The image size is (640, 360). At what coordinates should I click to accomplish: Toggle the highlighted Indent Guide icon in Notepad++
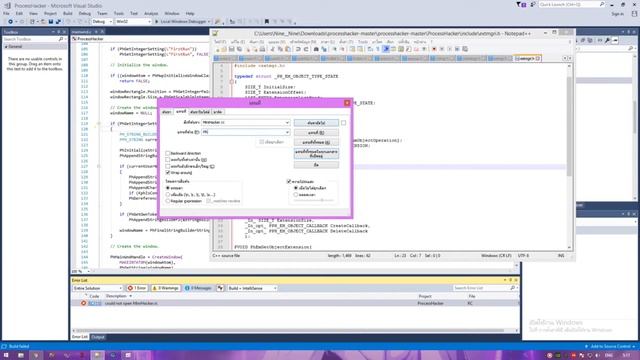[386, 49]
